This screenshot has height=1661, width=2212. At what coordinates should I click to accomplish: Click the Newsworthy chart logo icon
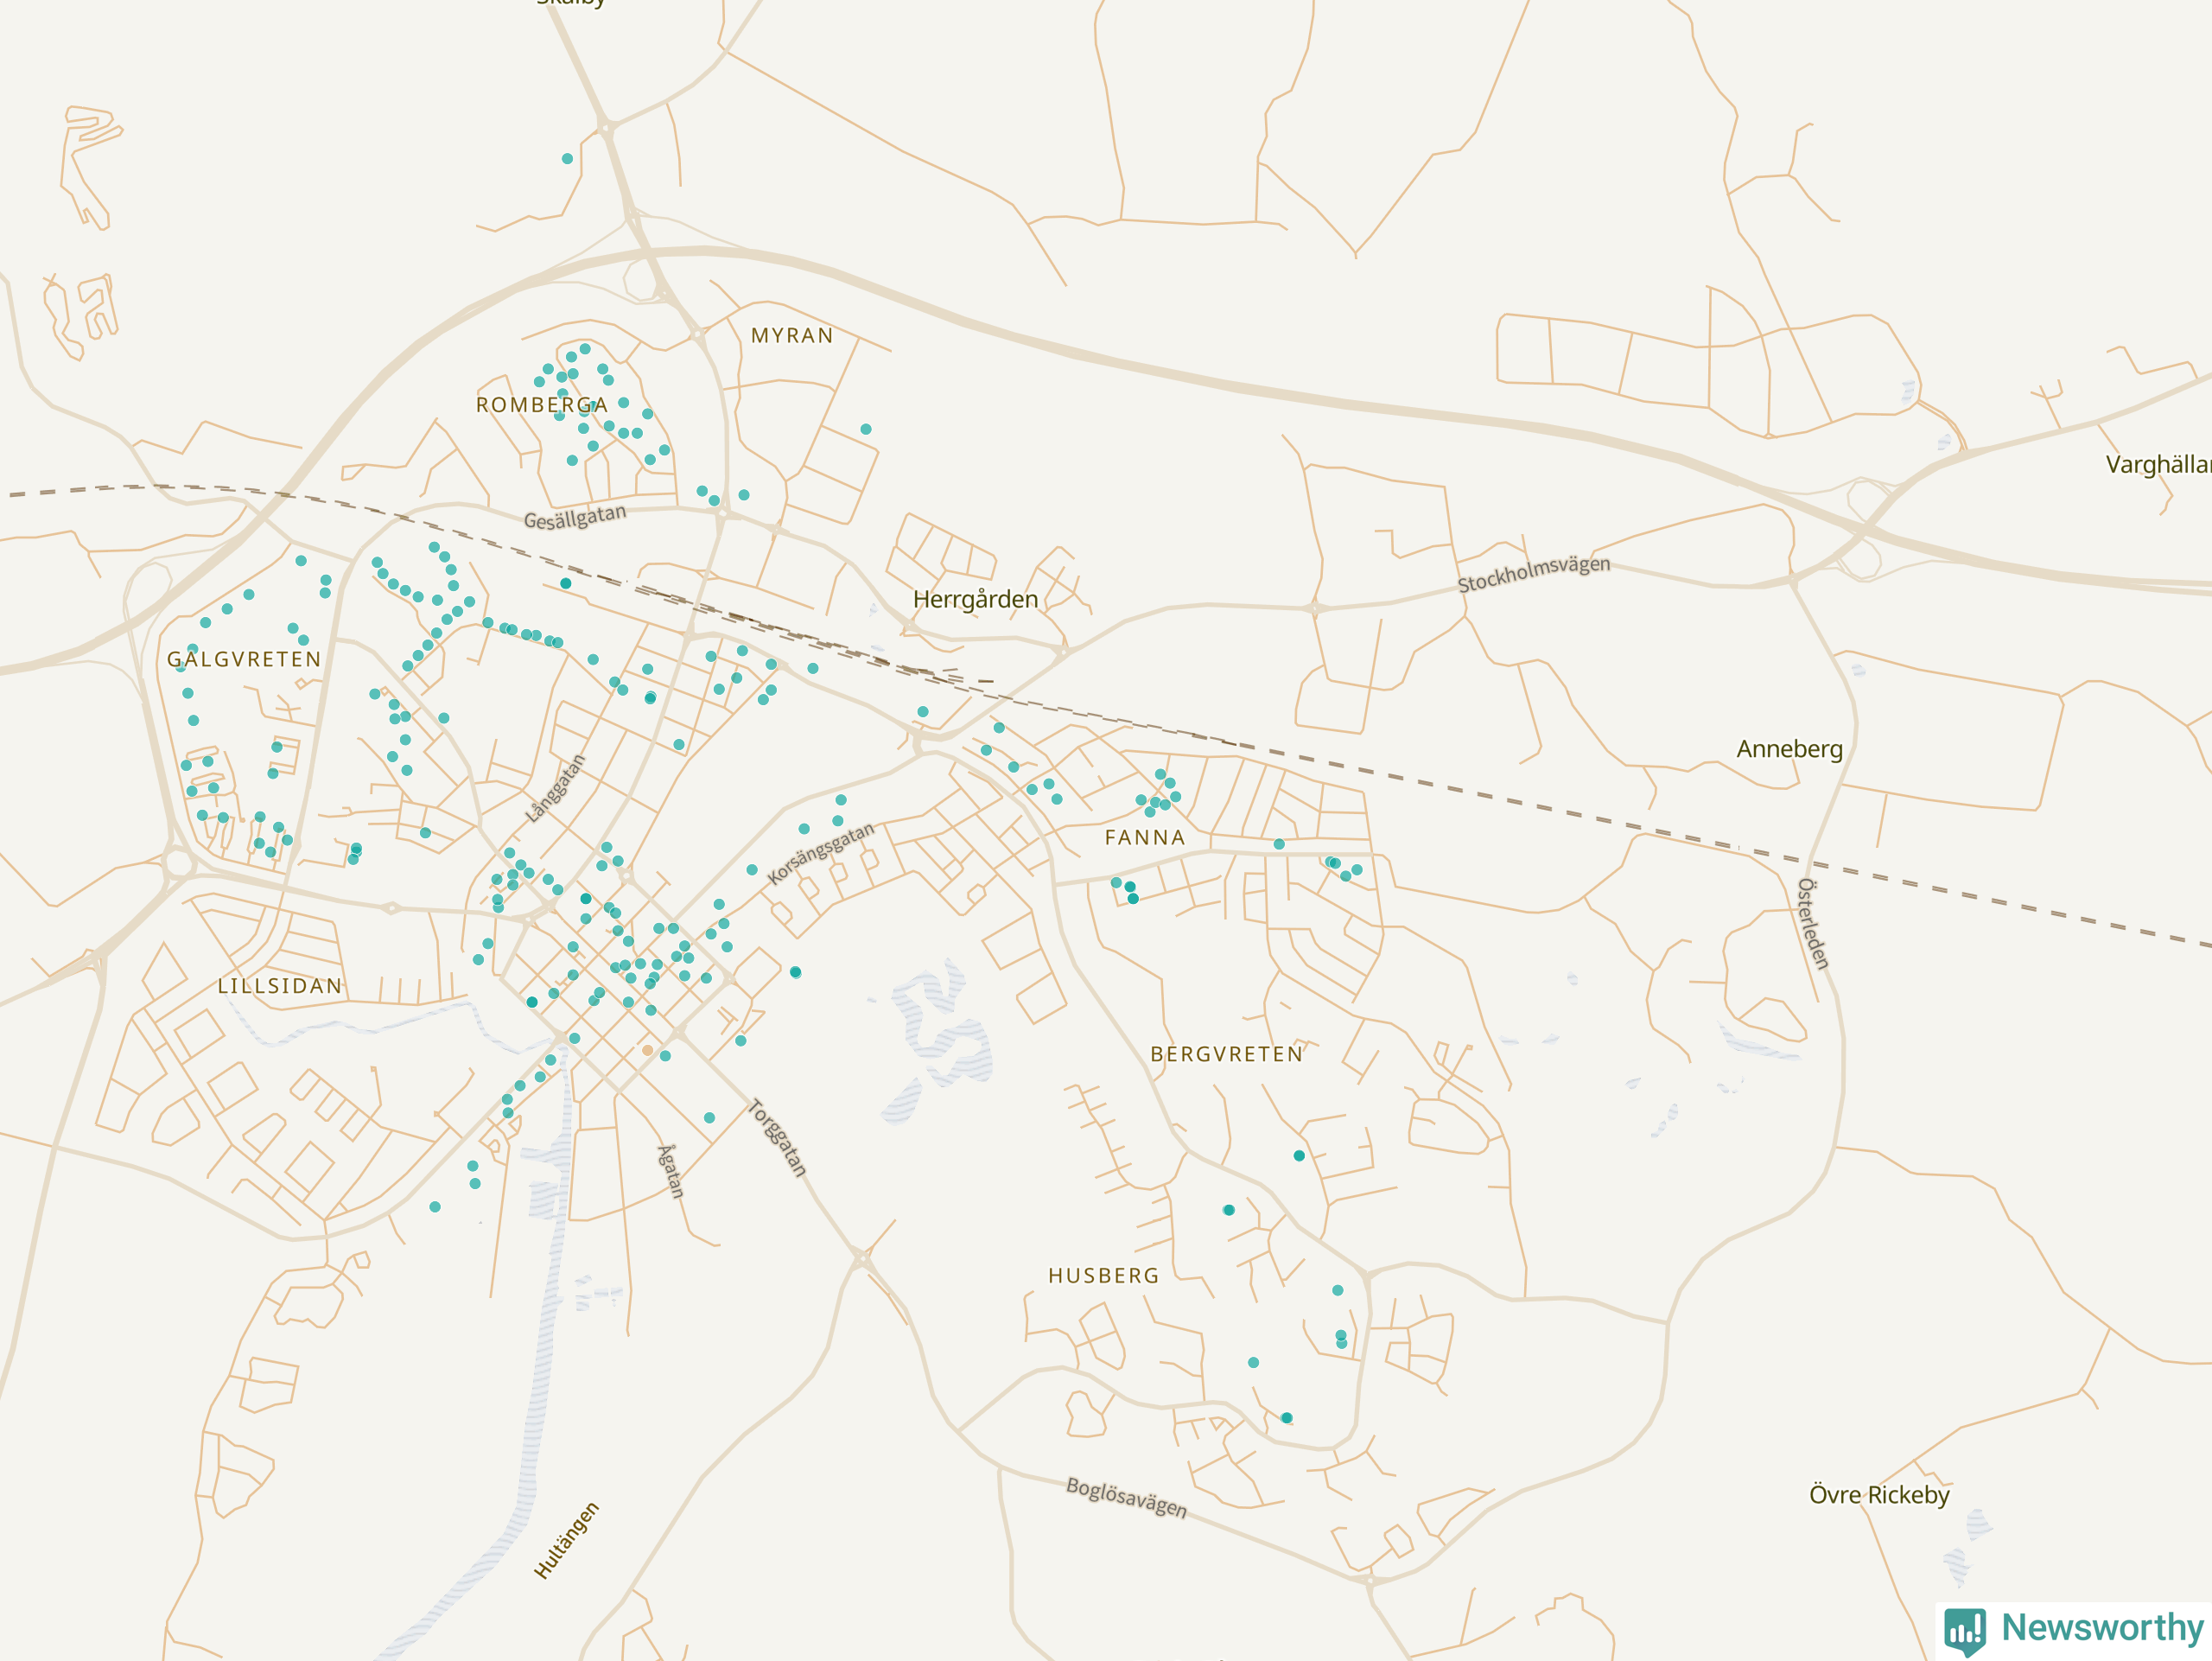point(1964,1630)
